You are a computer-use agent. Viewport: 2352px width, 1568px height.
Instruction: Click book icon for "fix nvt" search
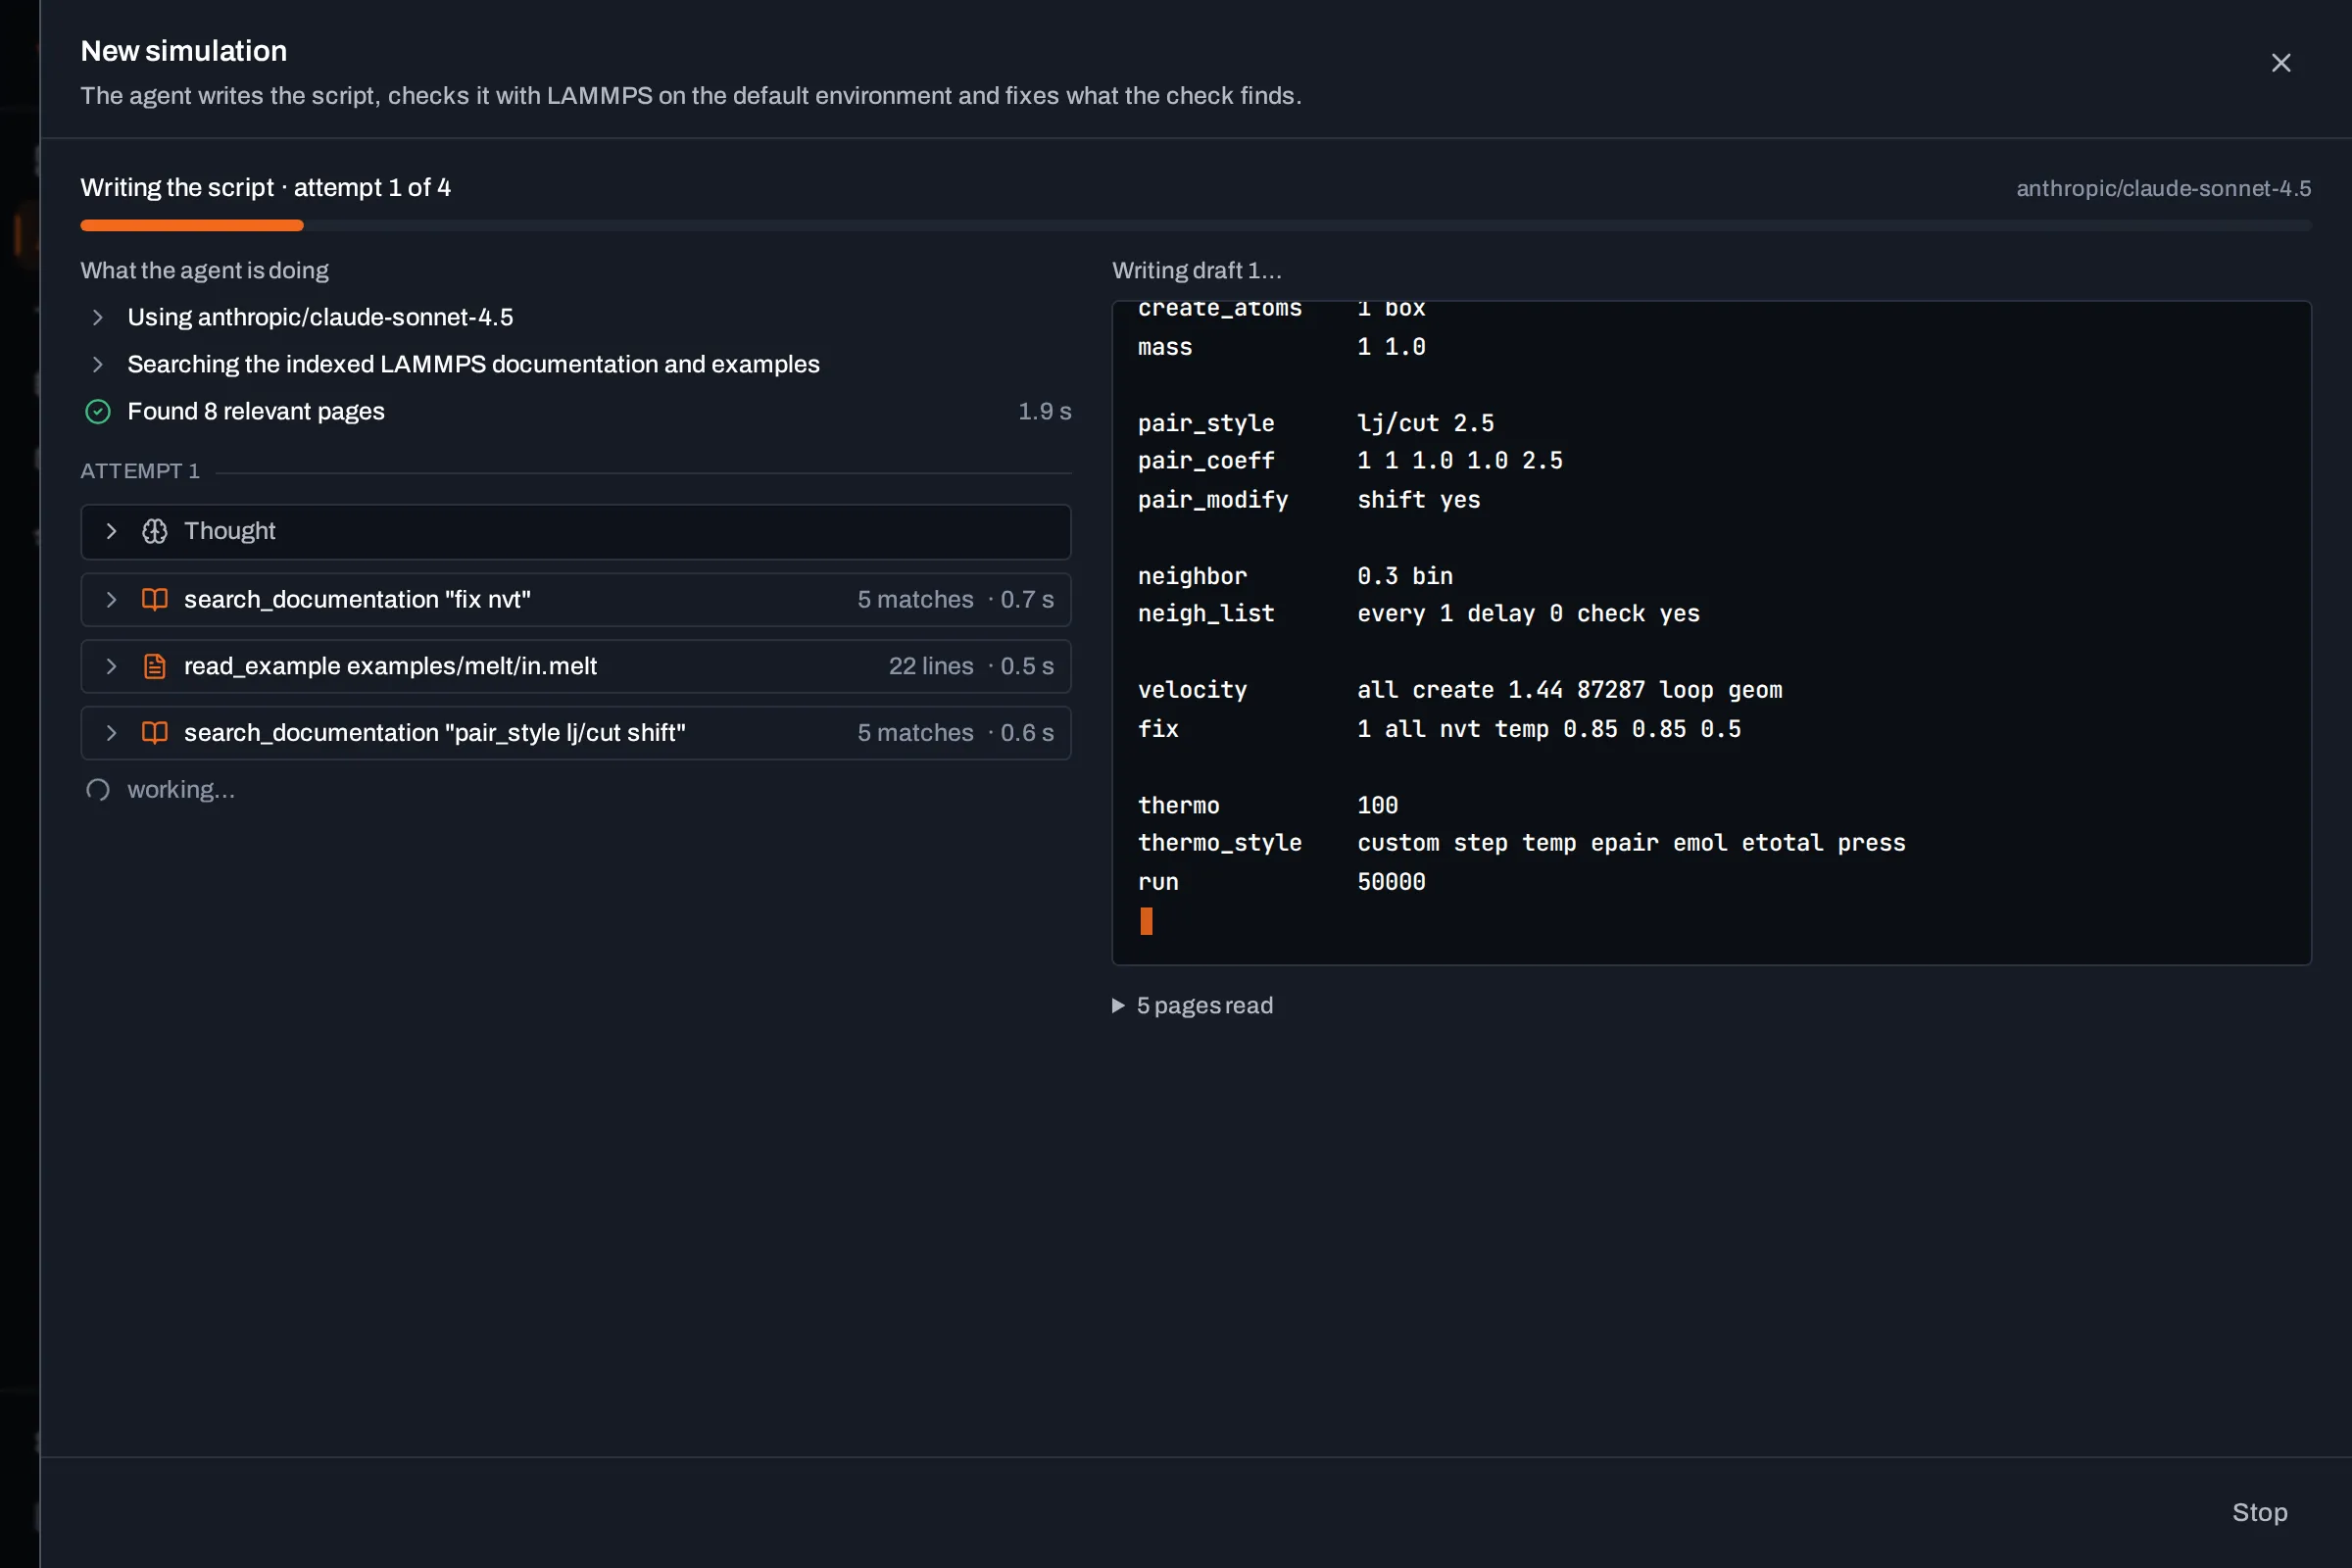click(x=155, y=599)
